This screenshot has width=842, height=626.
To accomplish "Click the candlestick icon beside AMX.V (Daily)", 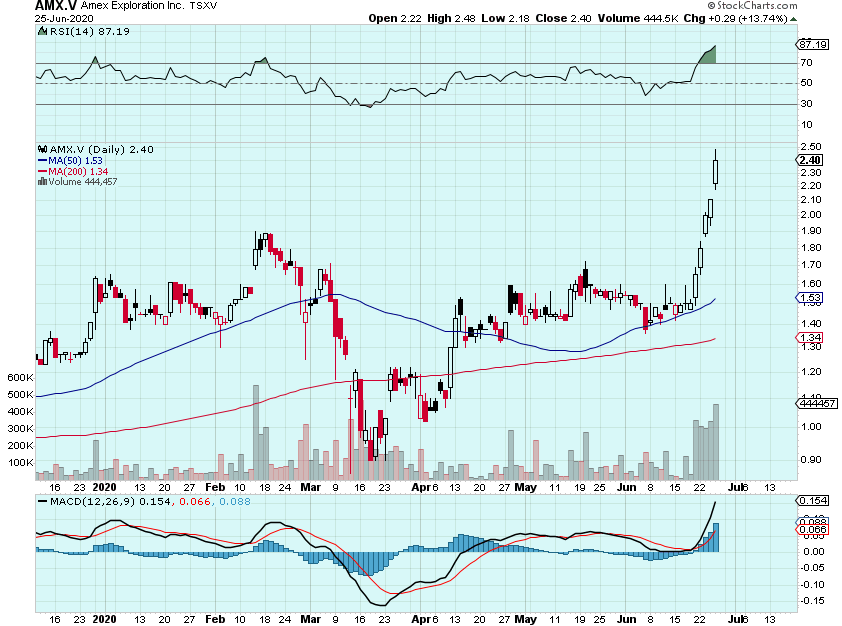I will [x=43, y=149].
